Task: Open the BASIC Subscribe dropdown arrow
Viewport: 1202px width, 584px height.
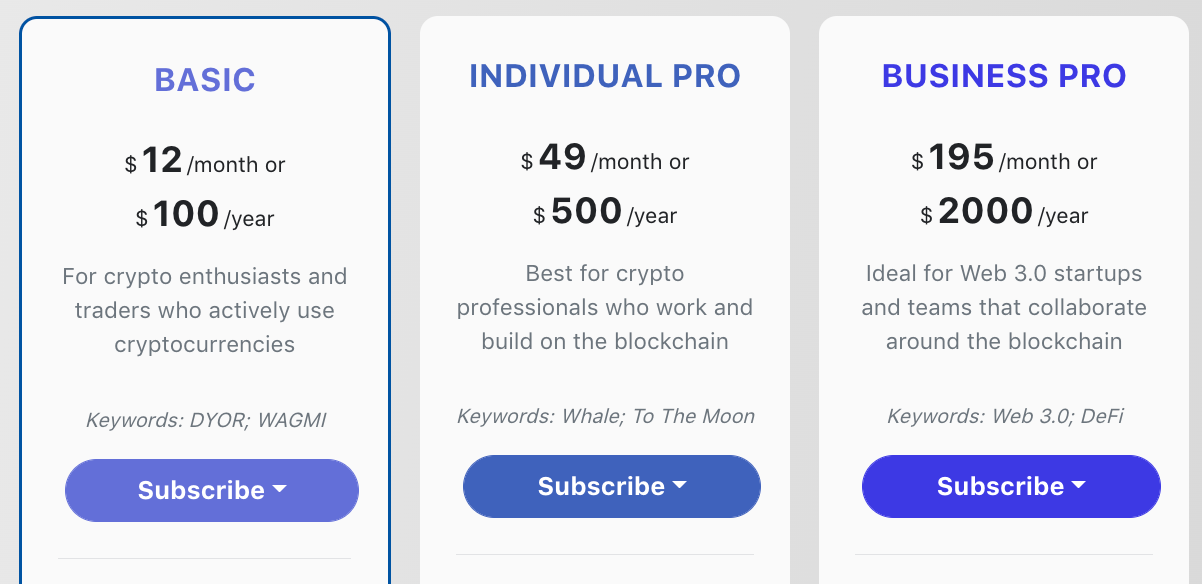Action: pos(281,490)
